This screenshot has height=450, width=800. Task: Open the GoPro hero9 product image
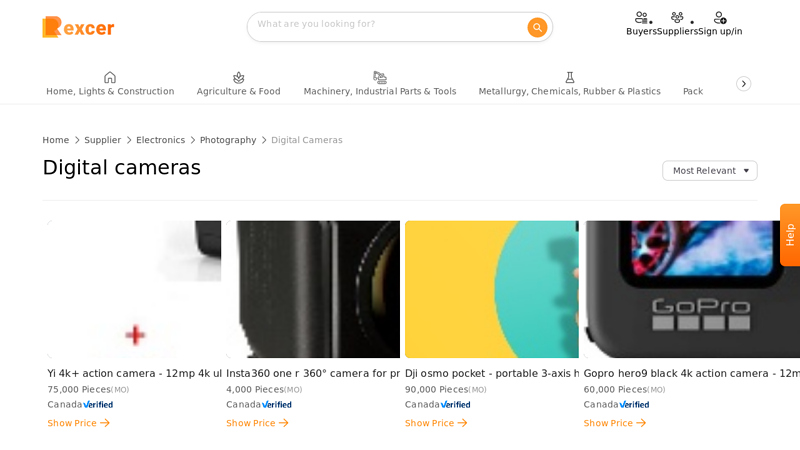click(x=690, y=289)
